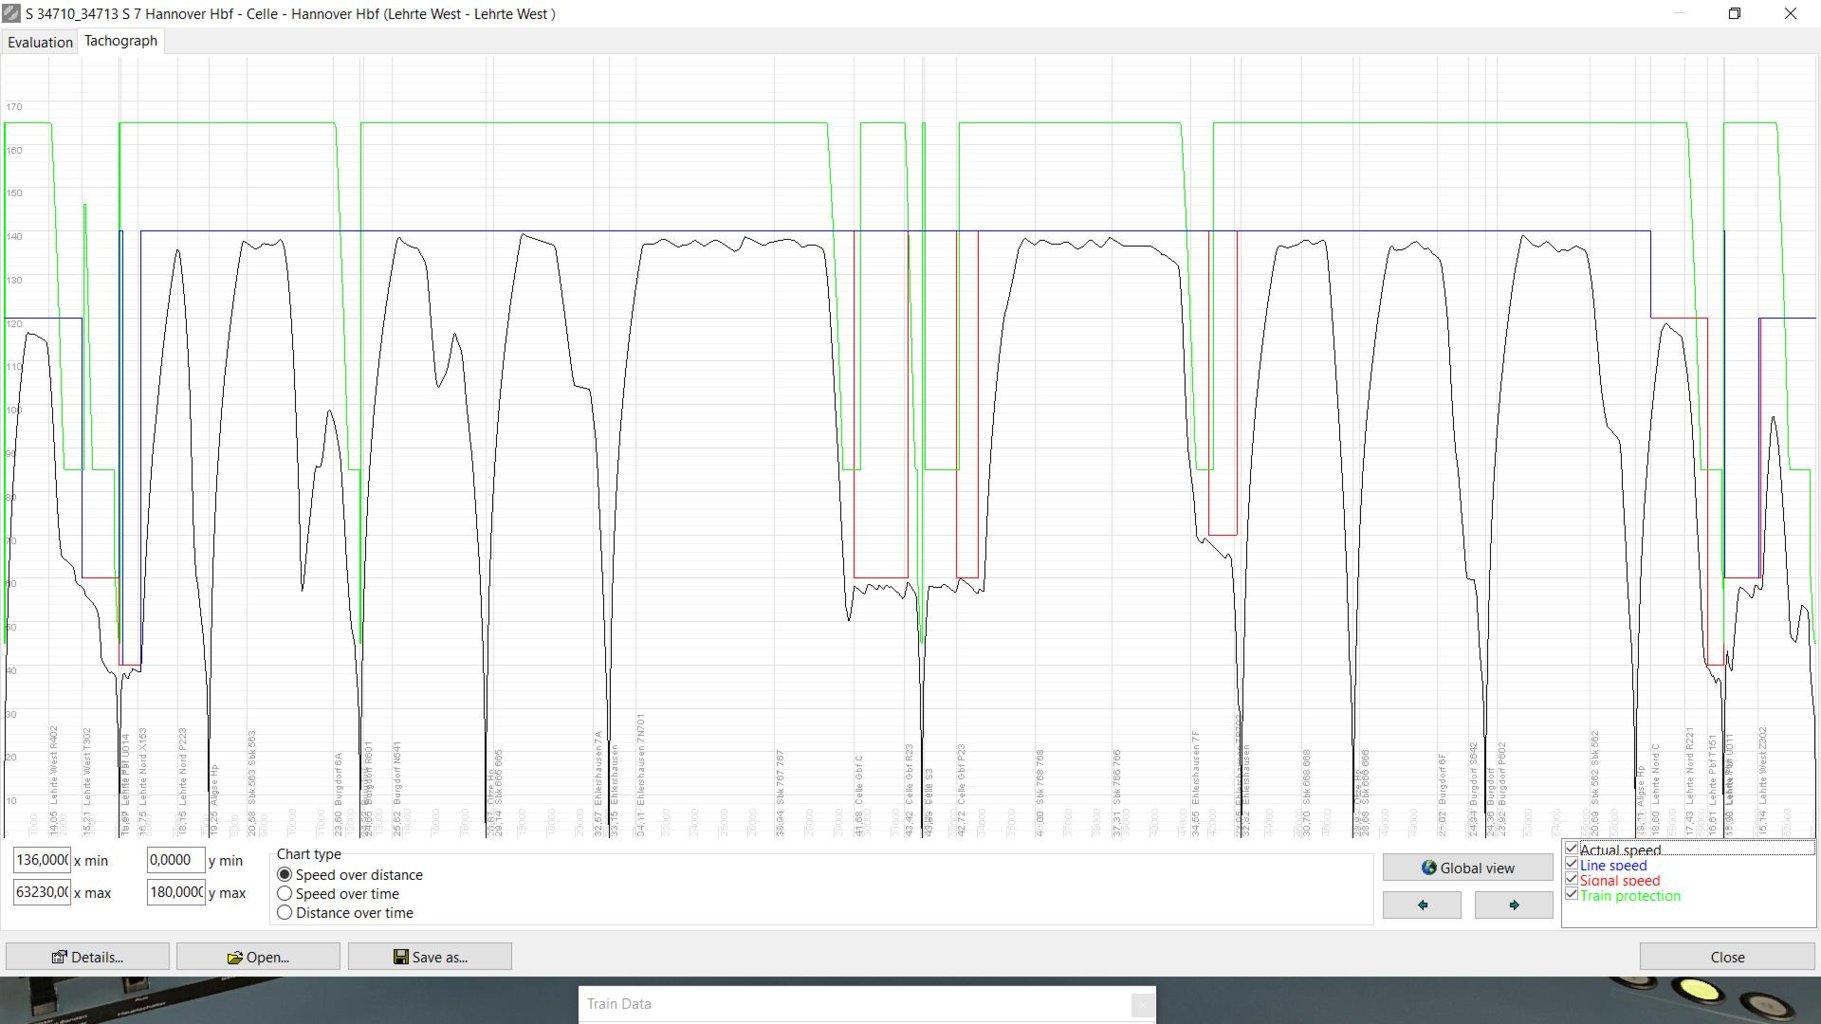Pan chart right with arrow button

1514,905
